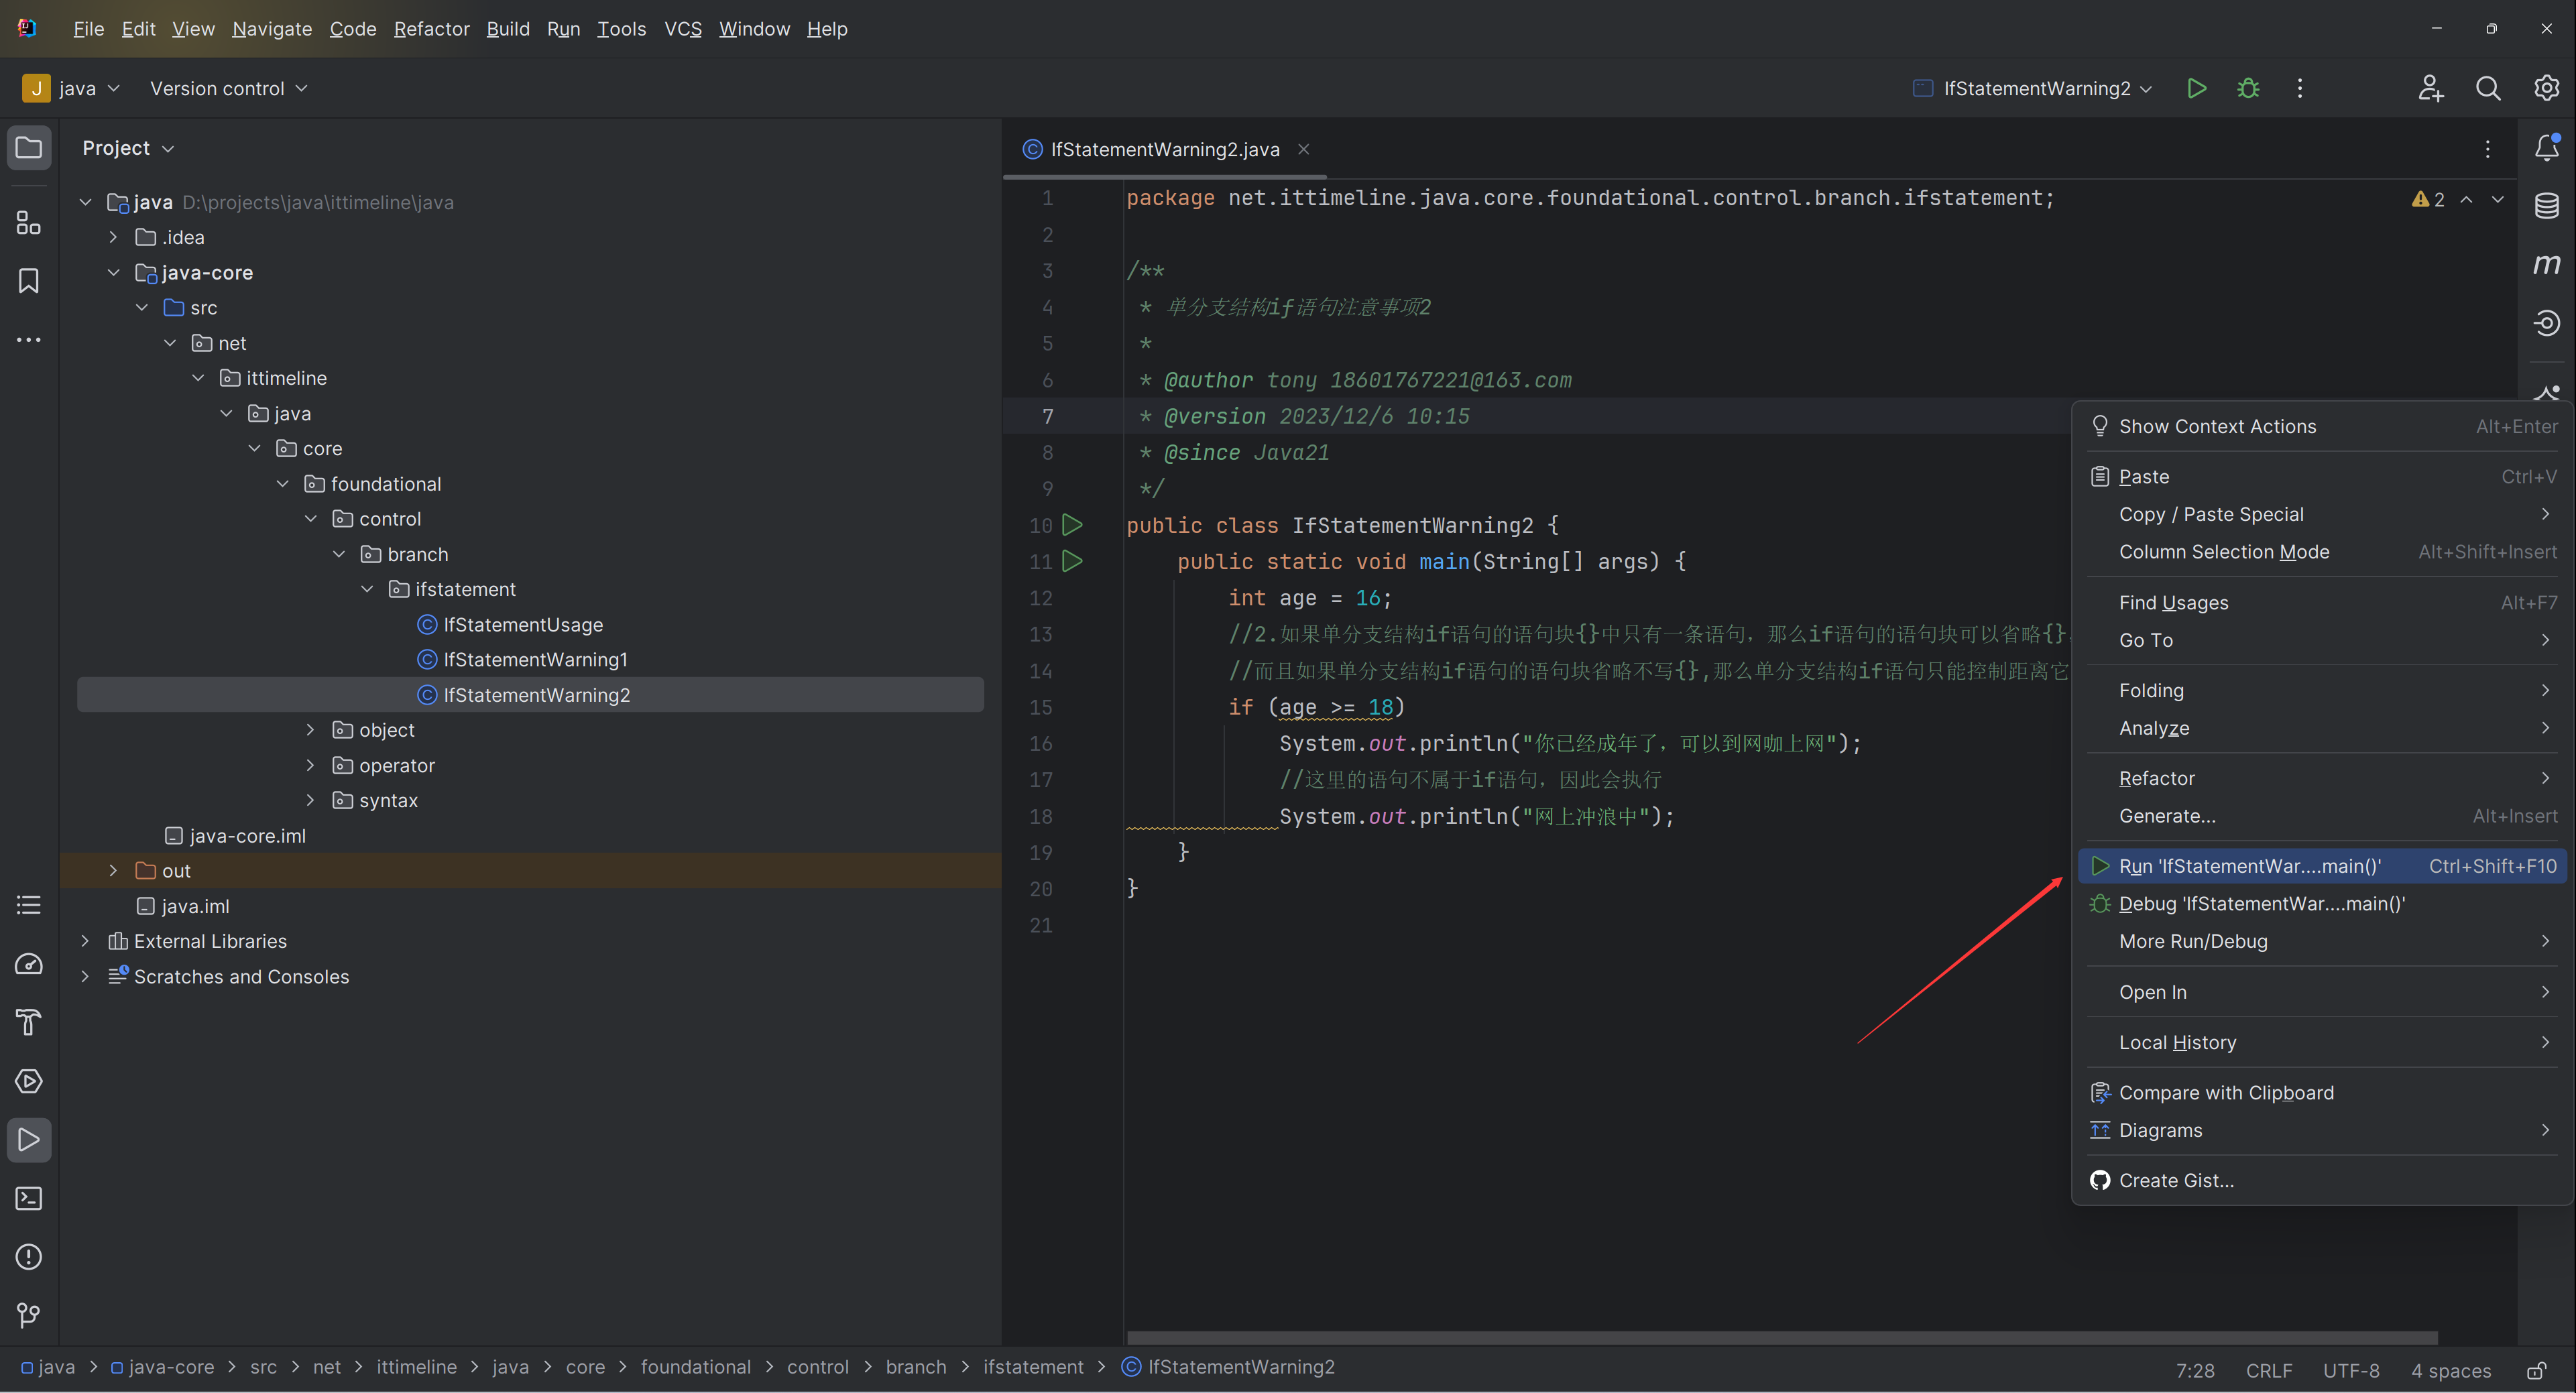The image size is (2576, 1393).
Task: Open Database tool window icon
Action: click(x=2546, y=206)
